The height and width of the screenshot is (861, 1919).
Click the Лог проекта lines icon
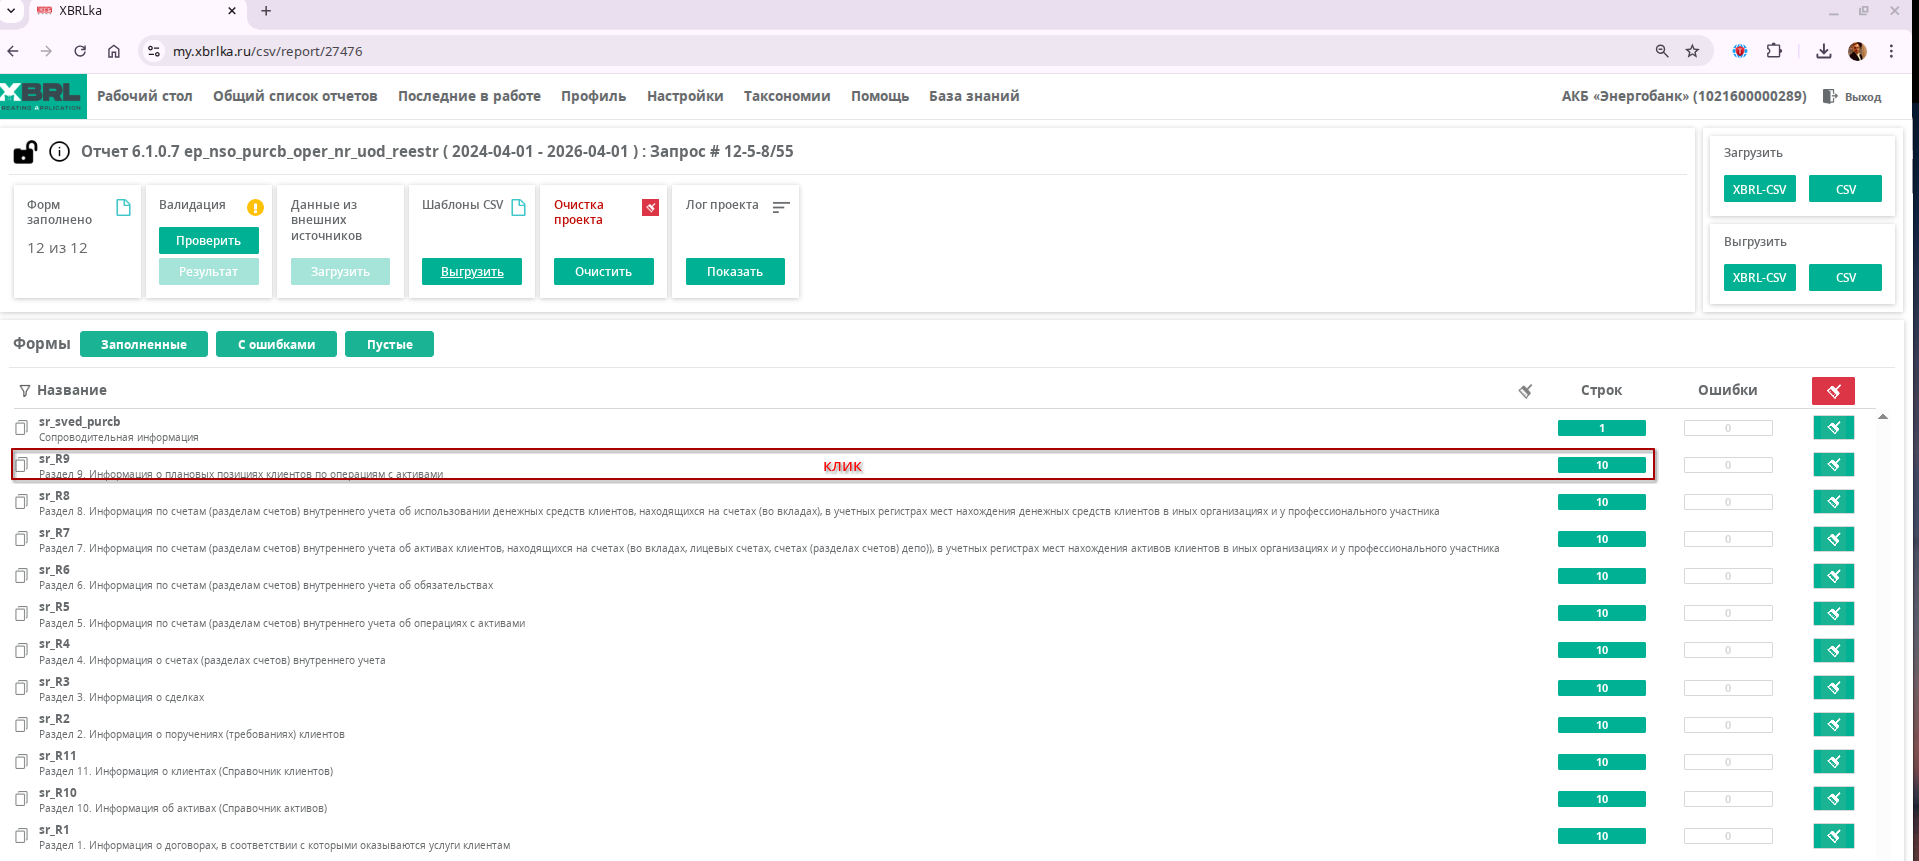781,207
